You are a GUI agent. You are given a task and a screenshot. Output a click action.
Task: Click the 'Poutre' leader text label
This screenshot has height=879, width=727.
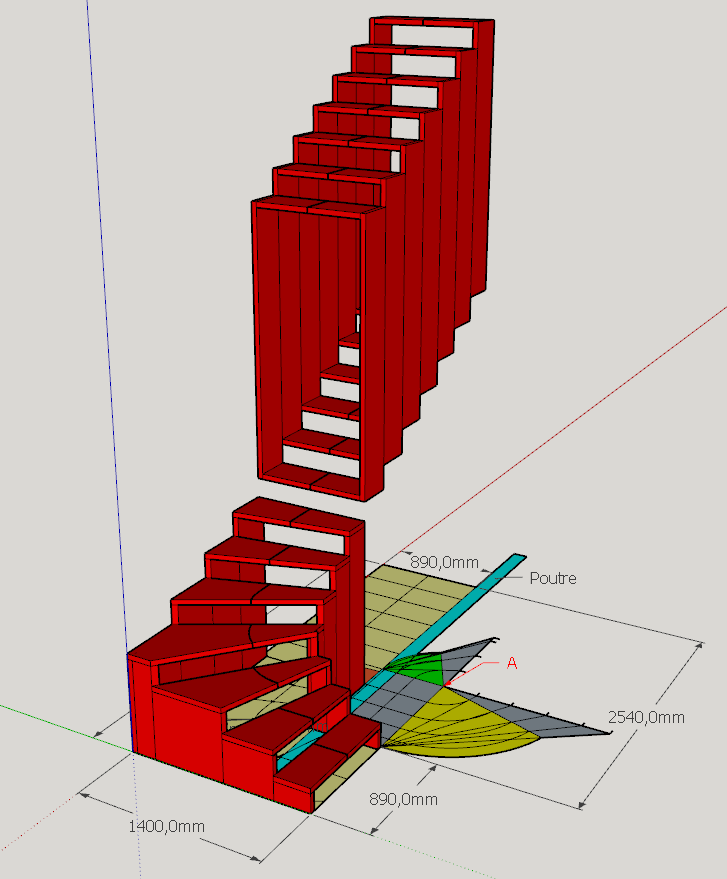point(553,578)
